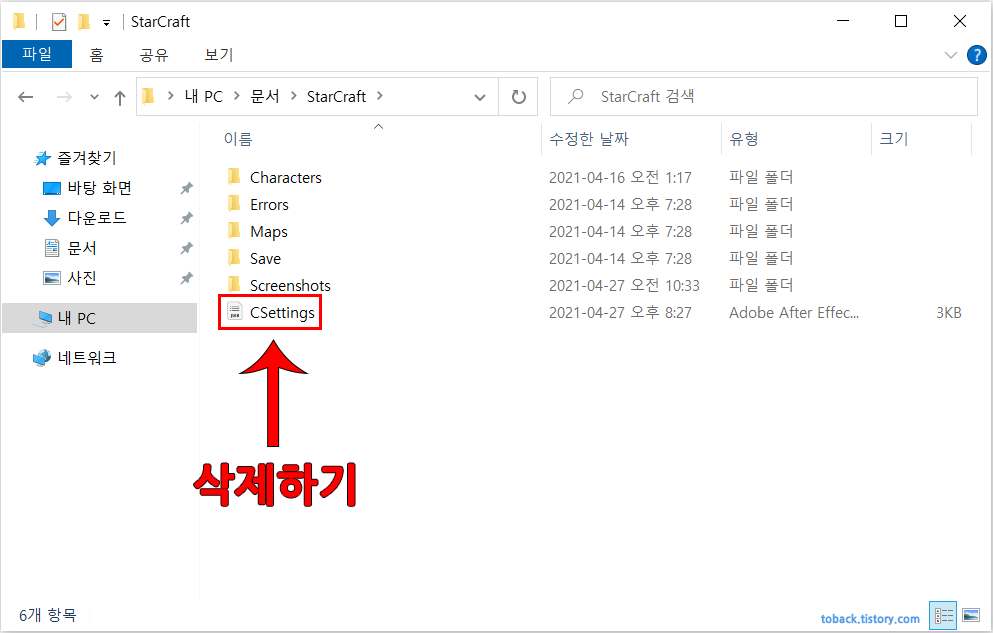The height and width of the screenshot is (633, 993).
Task: Expand the ribbon with the chevron
Action: [x=950, y=55]
